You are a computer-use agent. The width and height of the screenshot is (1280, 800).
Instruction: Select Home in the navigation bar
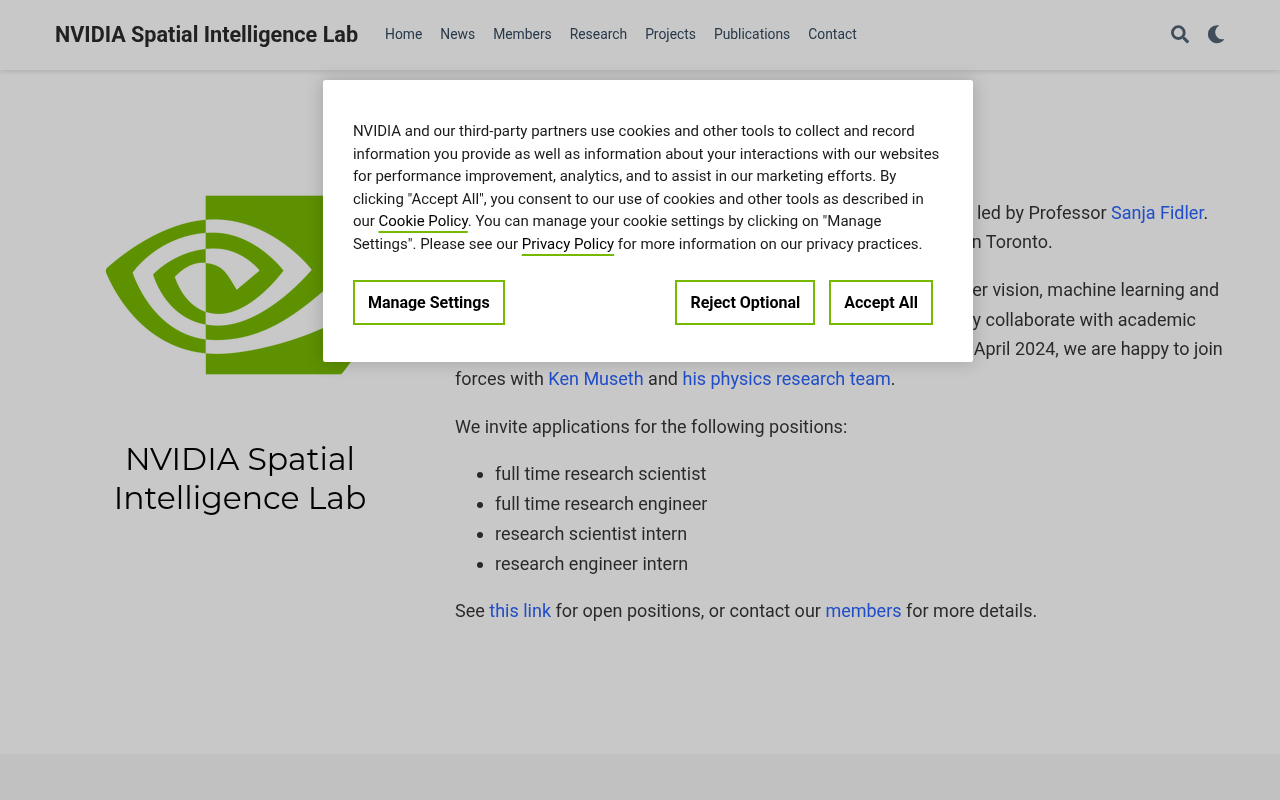pos(403,34)
